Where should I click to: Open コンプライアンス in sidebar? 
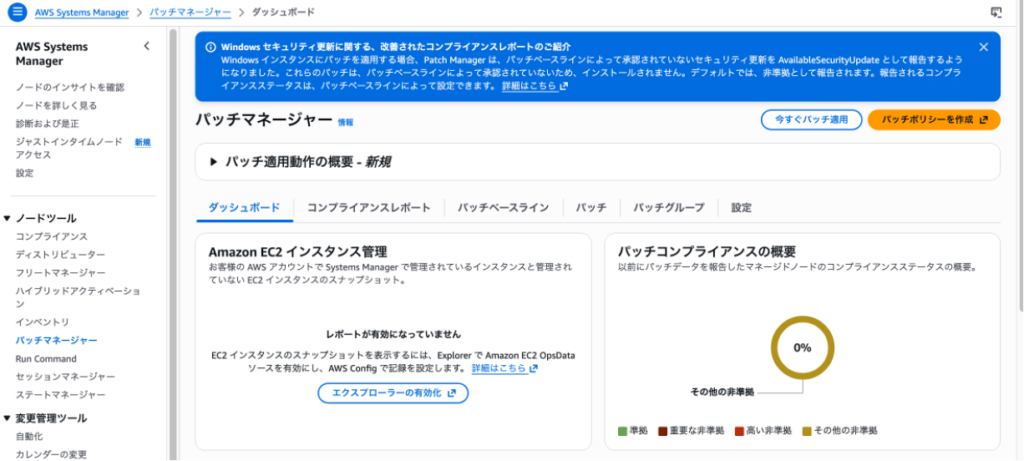click(x=52, y=236)
